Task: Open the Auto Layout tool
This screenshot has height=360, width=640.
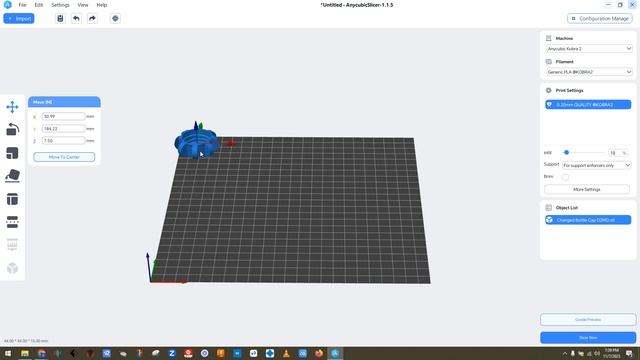Action: (x=12, y=199)
